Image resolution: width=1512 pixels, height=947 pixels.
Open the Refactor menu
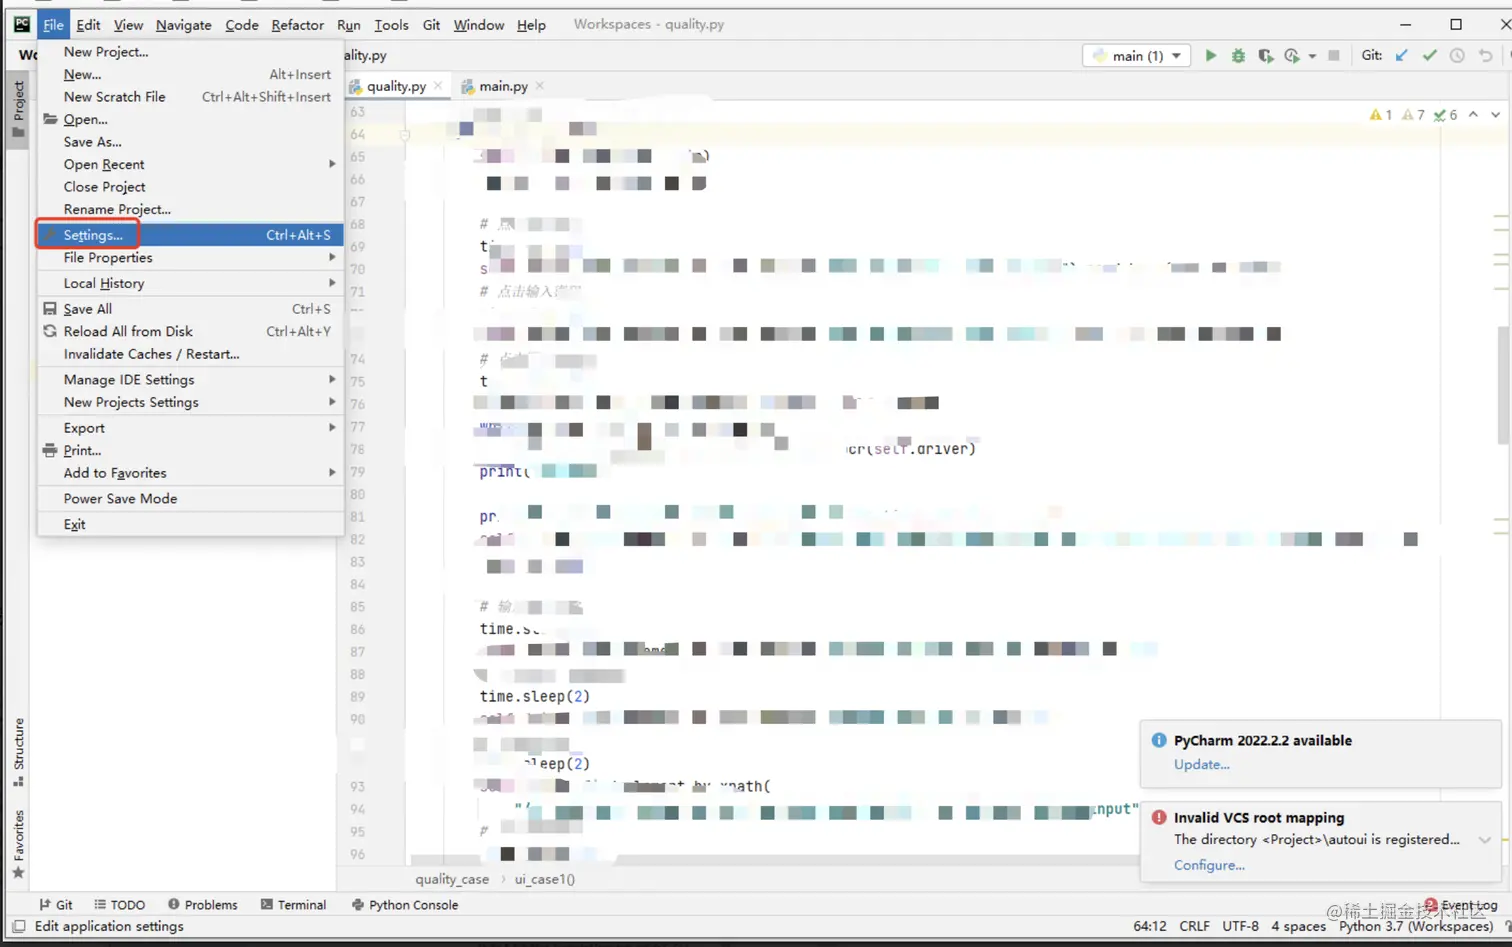297,25
